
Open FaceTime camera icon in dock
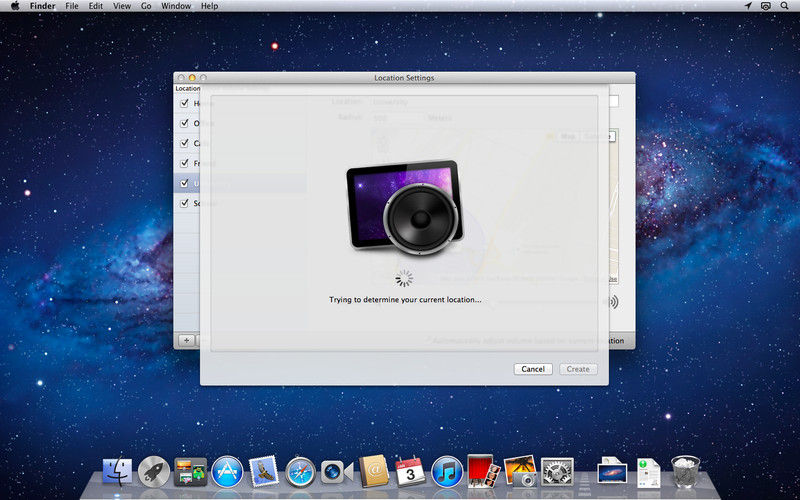click(337, 472)
